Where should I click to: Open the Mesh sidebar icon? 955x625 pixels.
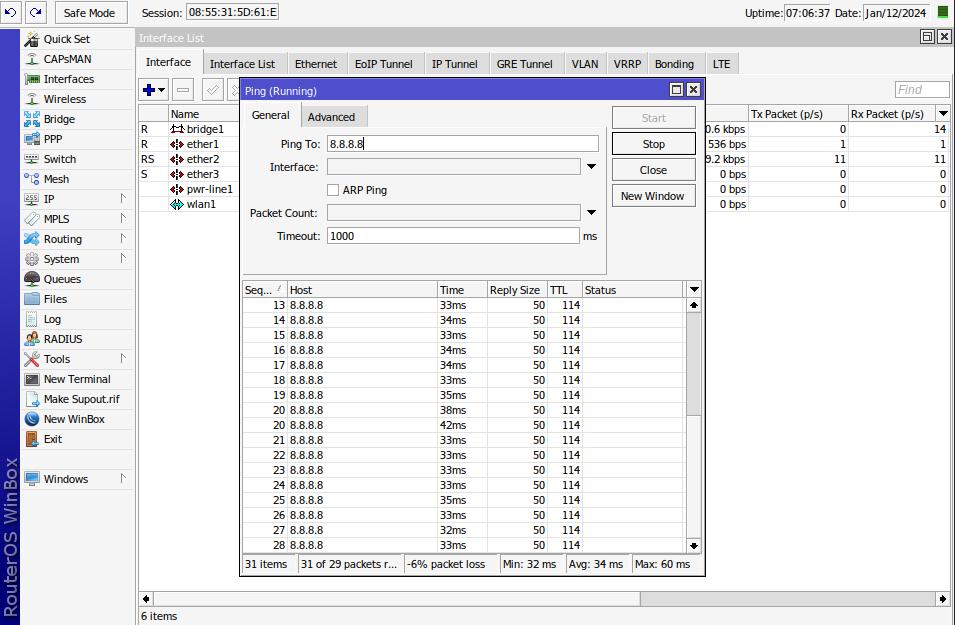click(32, 179)
